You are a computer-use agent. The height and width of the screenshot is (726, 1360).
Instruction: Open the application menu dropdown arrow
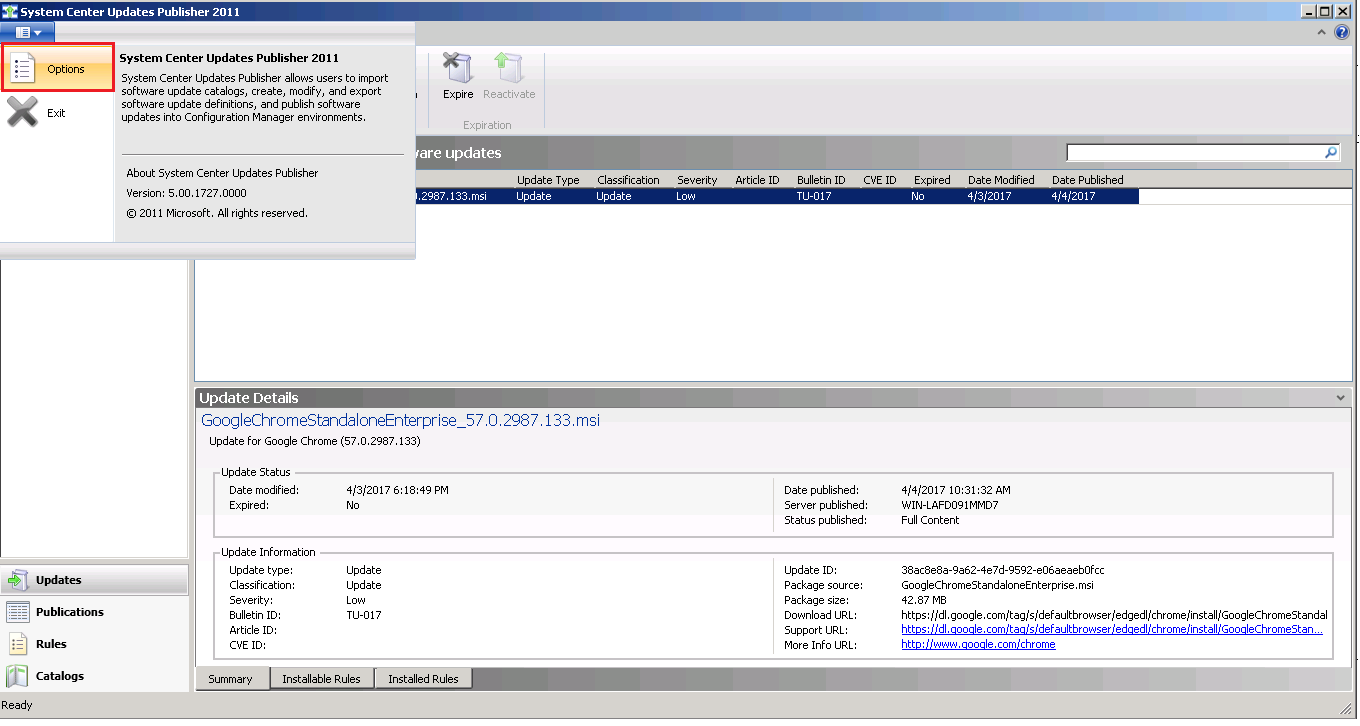point(37,31)
